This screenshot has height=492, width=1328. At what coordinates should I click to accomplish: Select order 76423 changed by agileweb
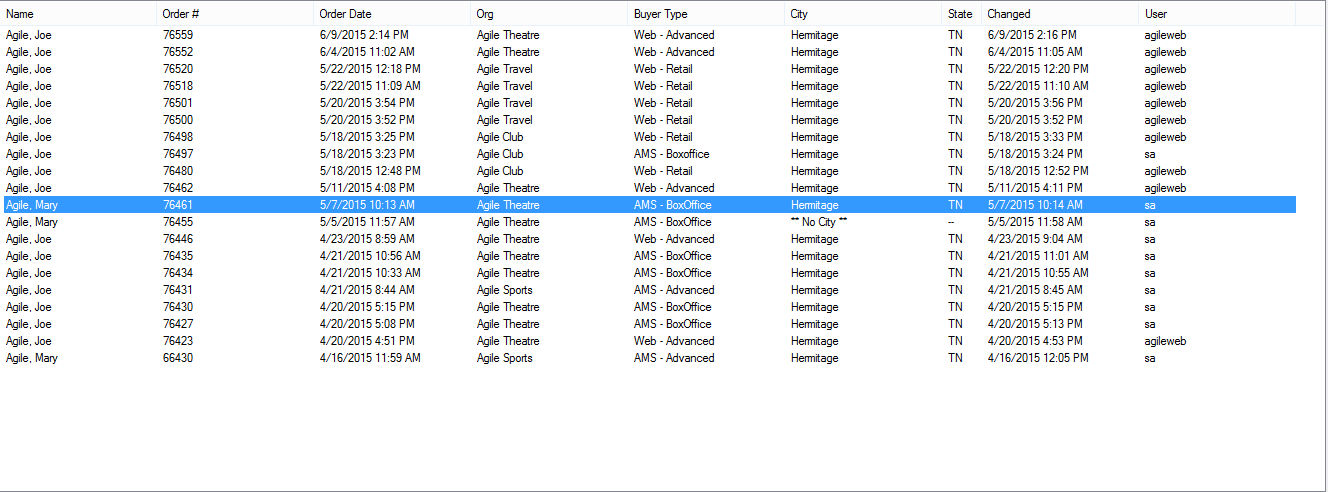[x=648, y=341]
